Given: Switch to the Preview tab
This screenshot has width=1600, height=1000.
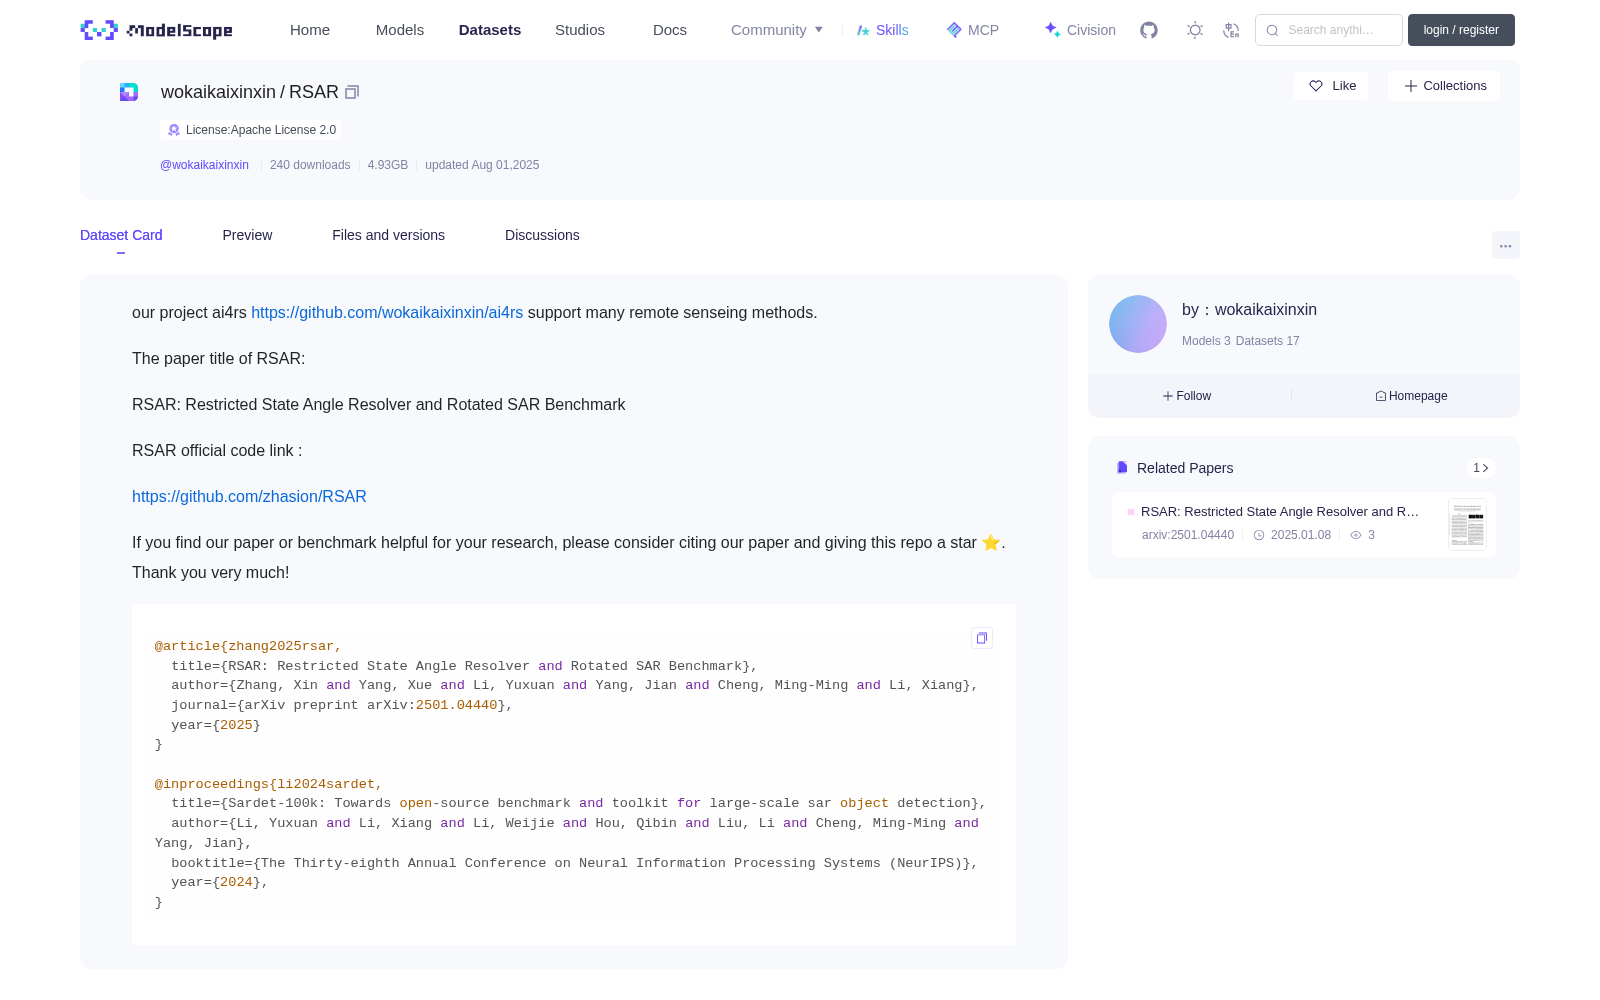Looking at the screenshot, I should (247, 235).
